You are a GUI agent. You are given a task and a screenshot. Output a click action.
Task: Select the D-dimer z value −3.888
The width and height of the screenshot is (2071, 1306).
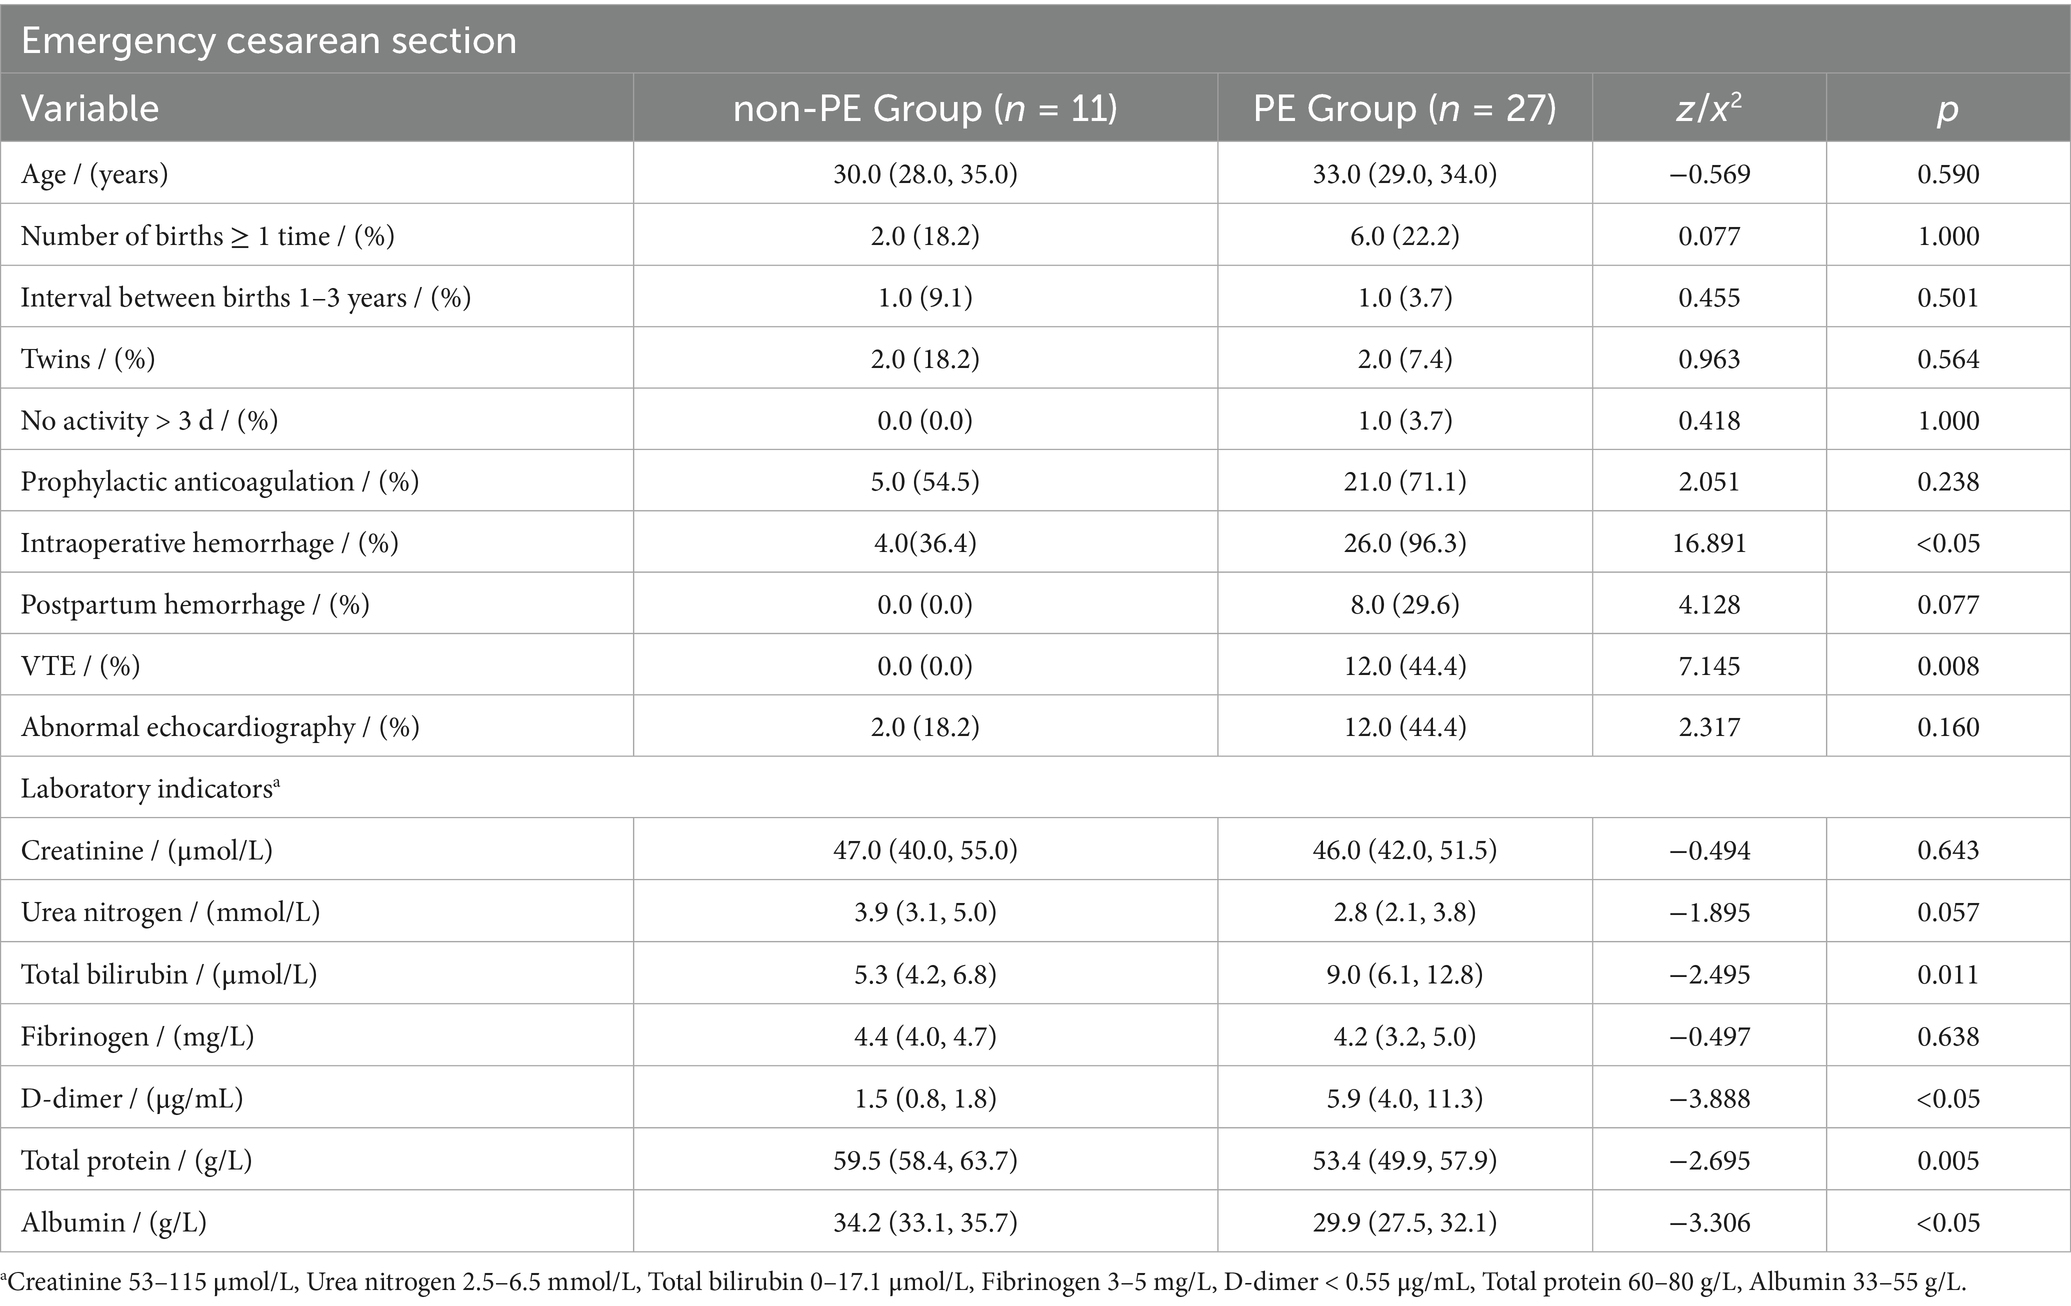[1709, 1098]
